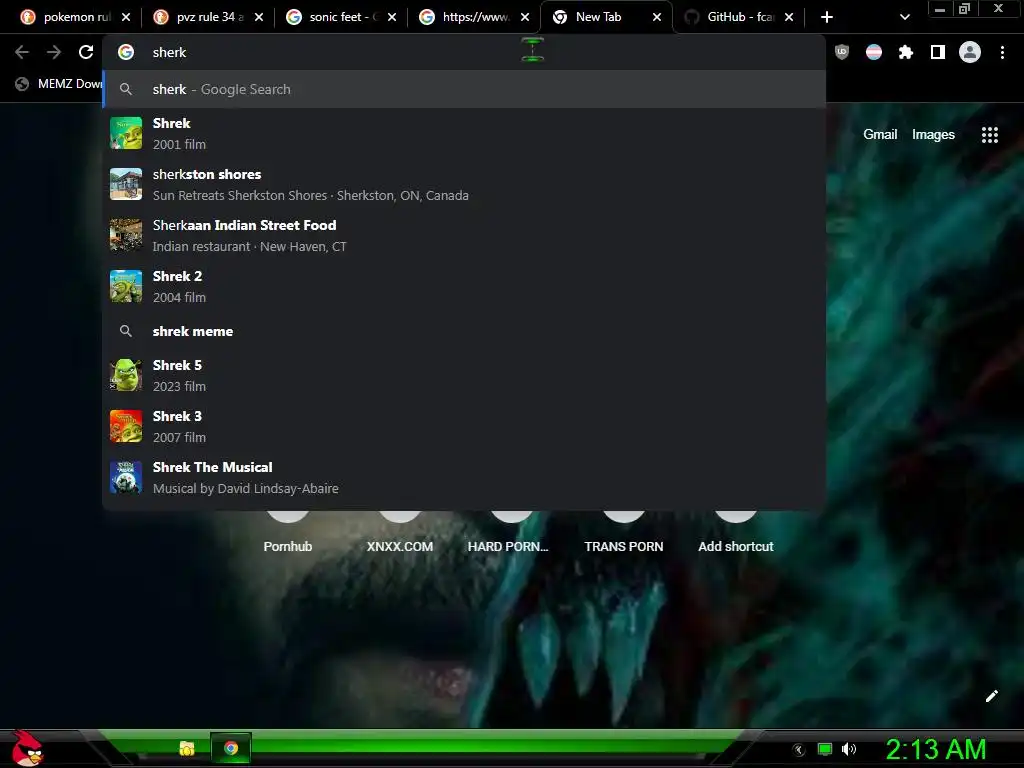Screen dimensions: 1024x768
Task: Open the Gmail link
Action: coord(880,135)
